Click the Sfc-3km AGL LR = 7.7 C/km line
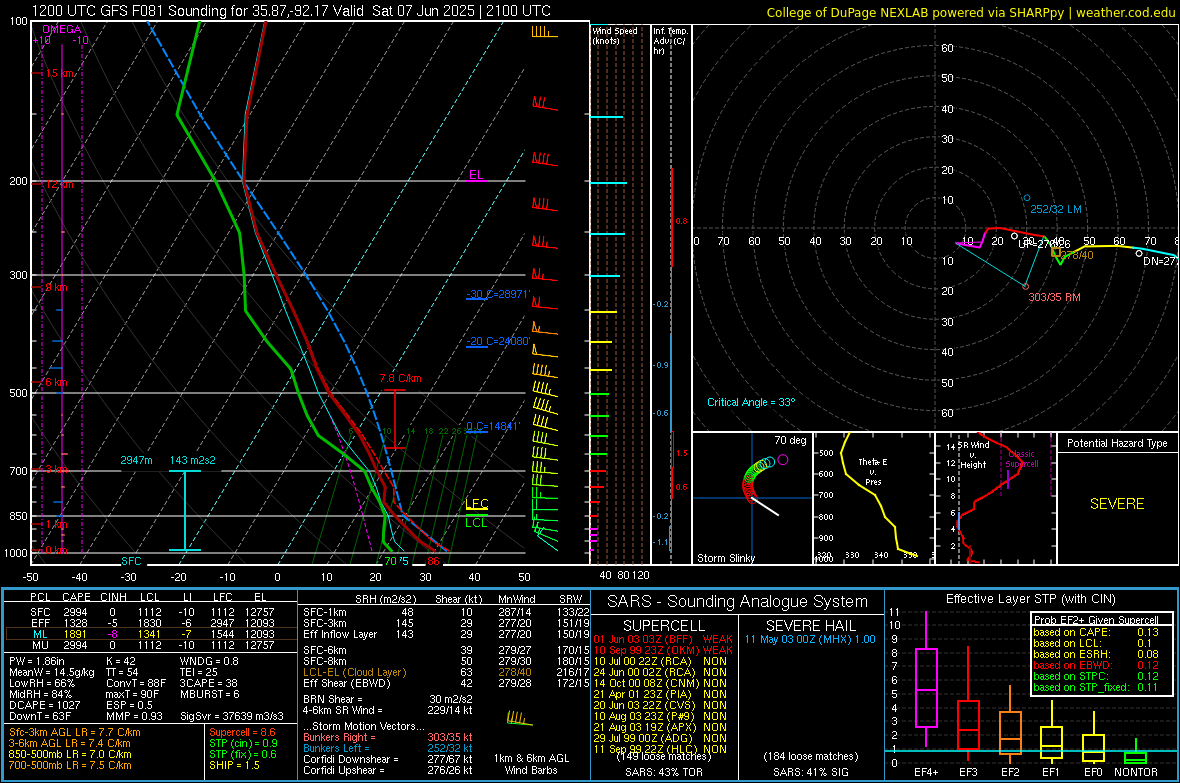 click(x=75, y=732)
